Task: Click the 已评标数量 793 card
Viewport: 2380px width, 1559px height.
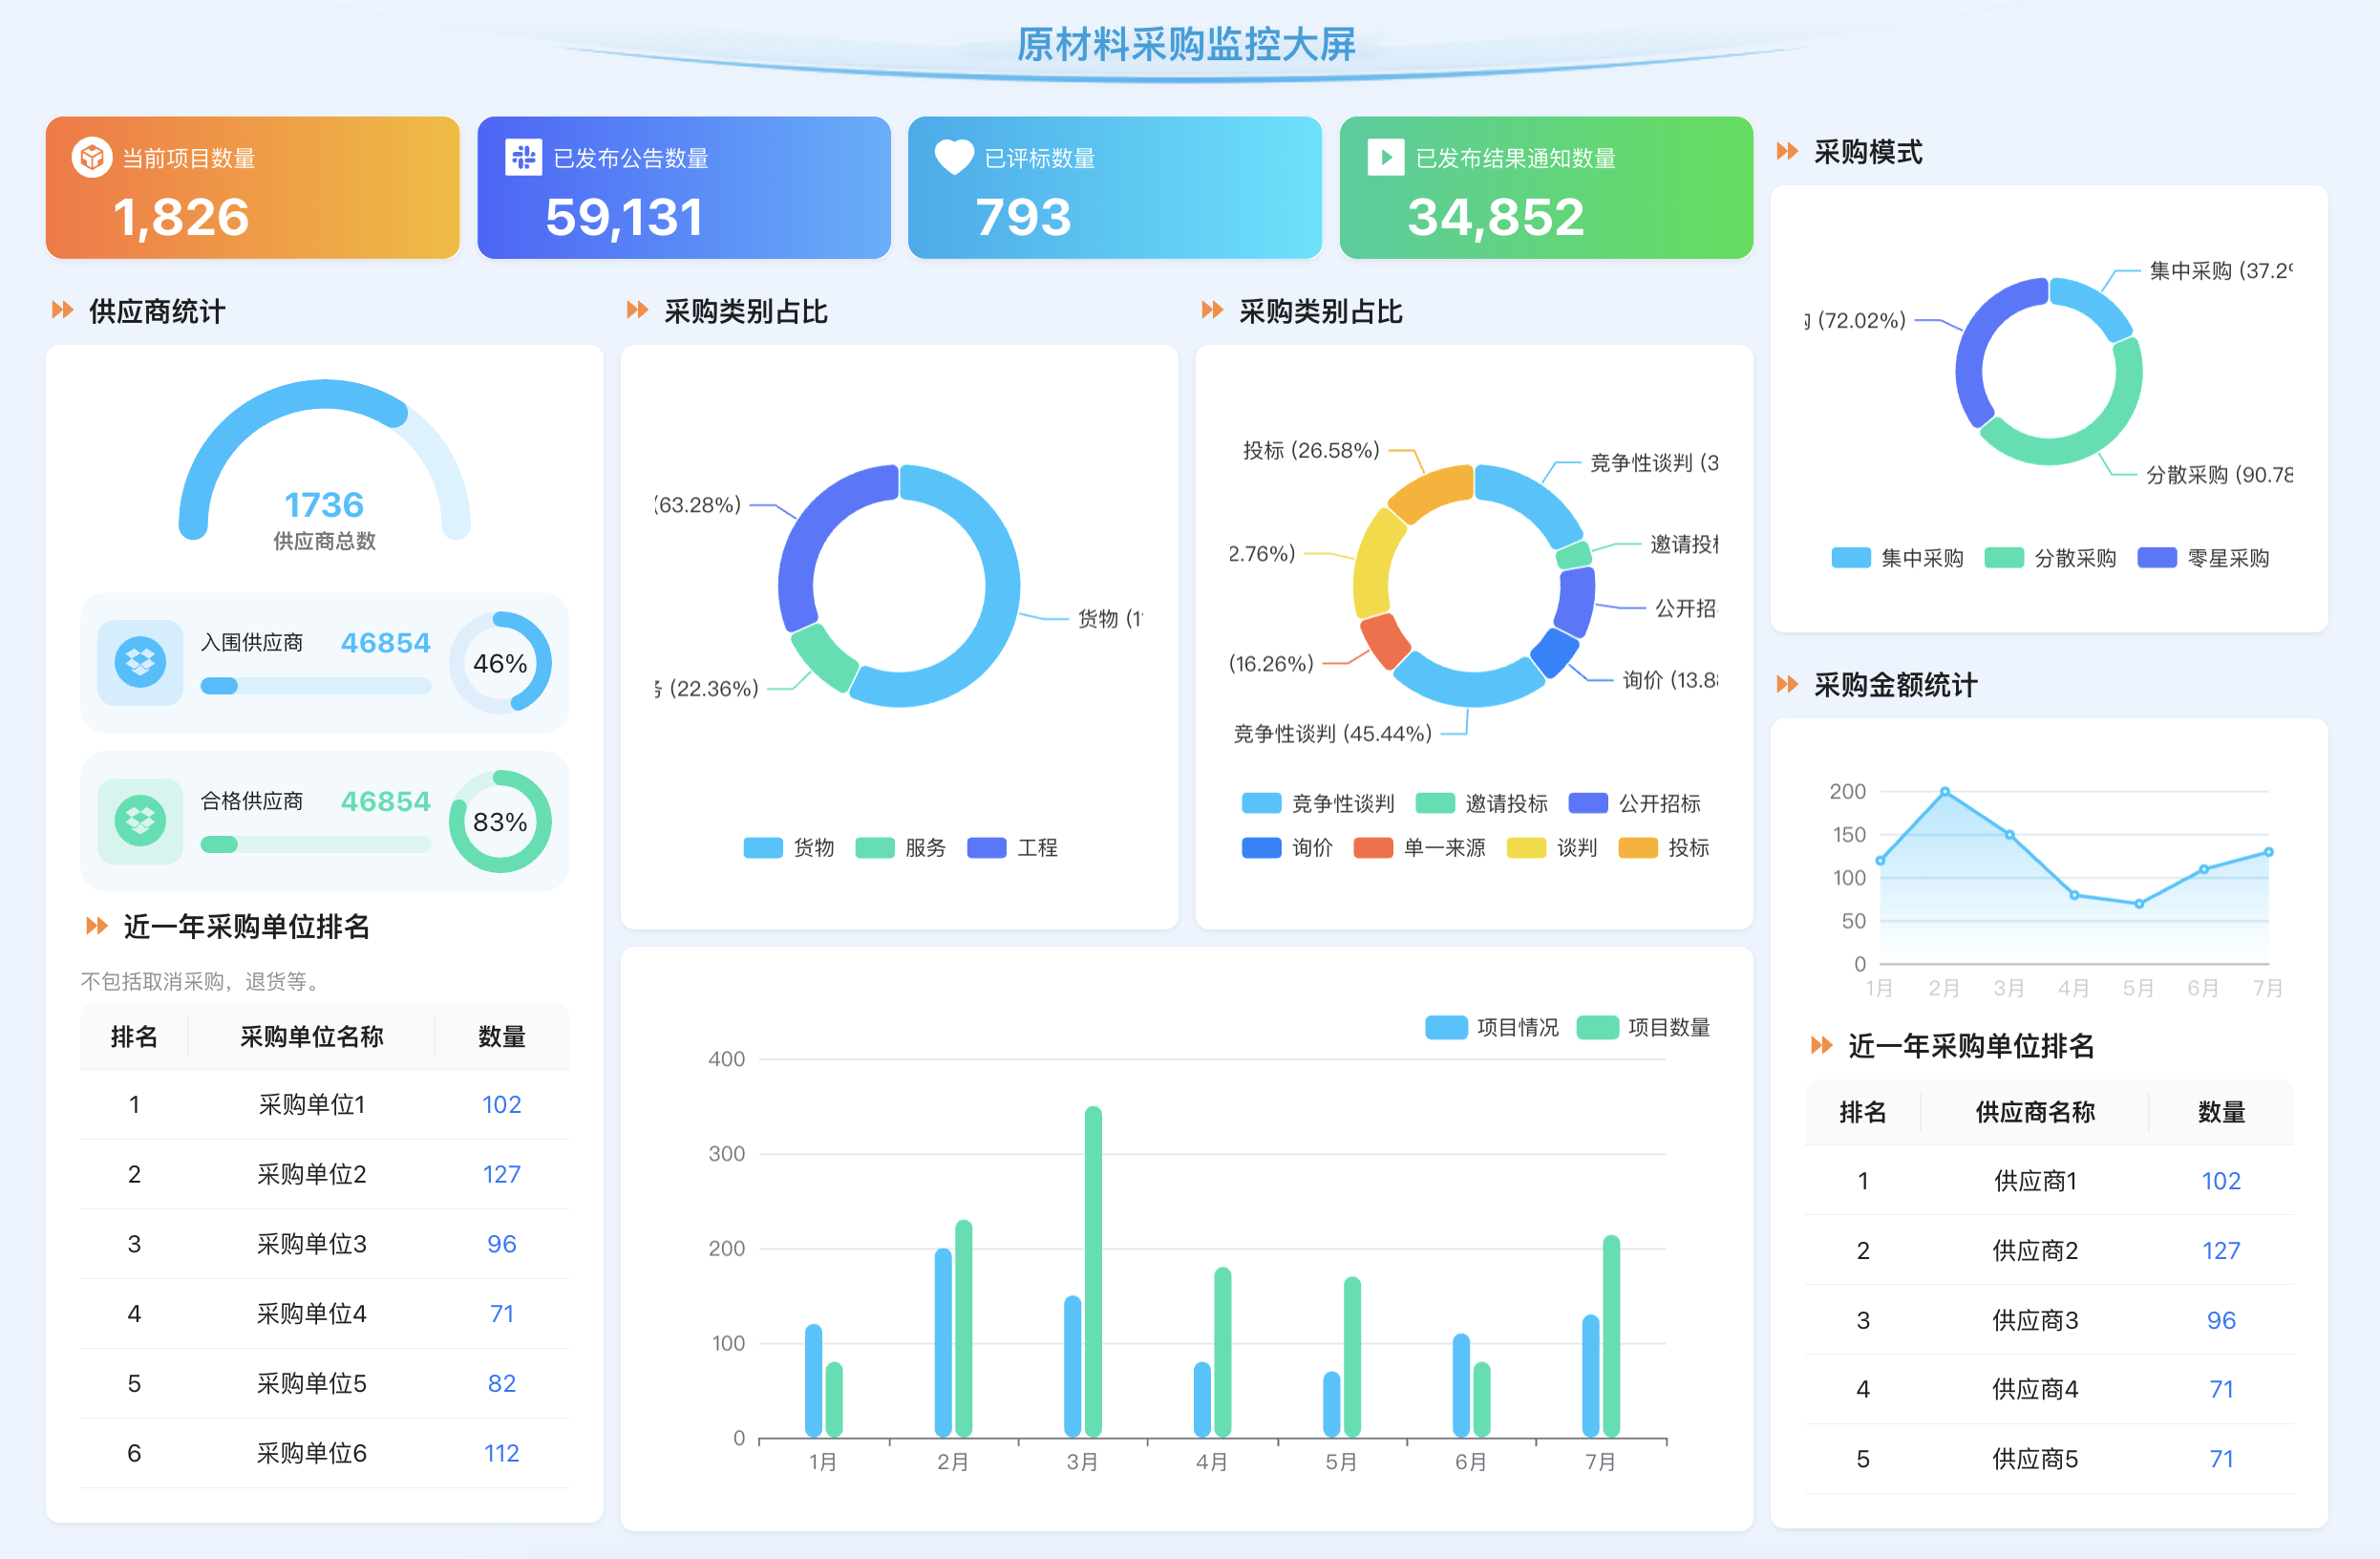Action: [x=1114, y=188]
